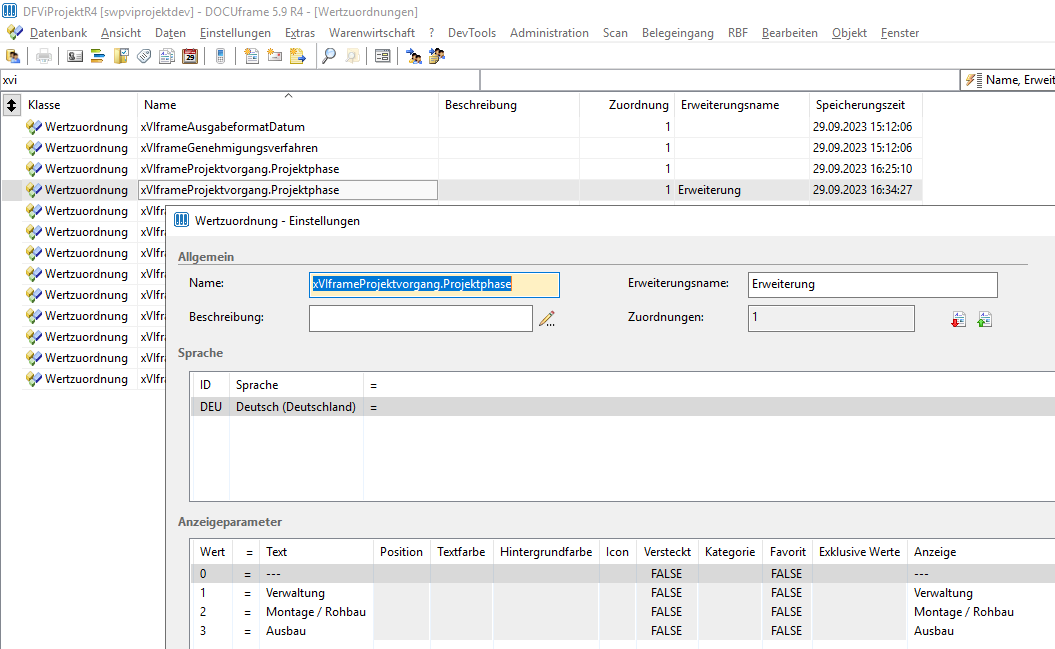Open the Belegeingang menu
The width and height of the screenshot is (1055, 649).
678,33
